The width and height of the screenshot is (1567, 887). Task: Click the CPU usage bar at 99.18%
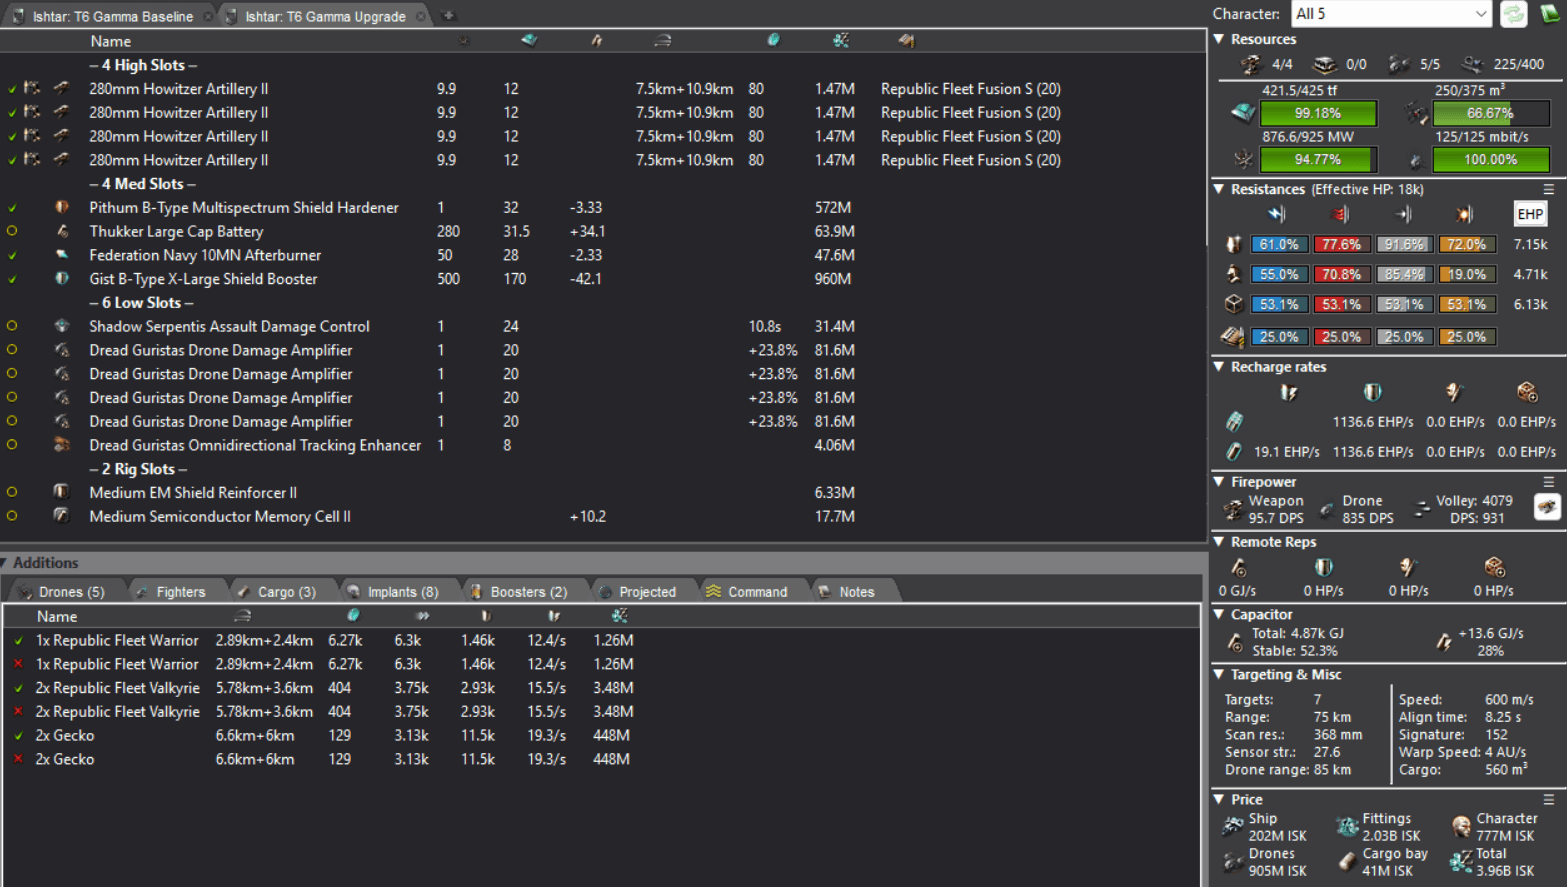(1318, 113)
